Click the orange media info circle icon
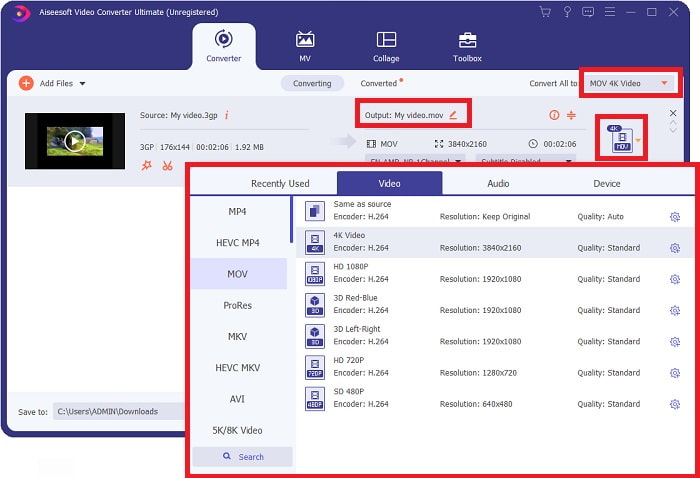 click(554, 115)
